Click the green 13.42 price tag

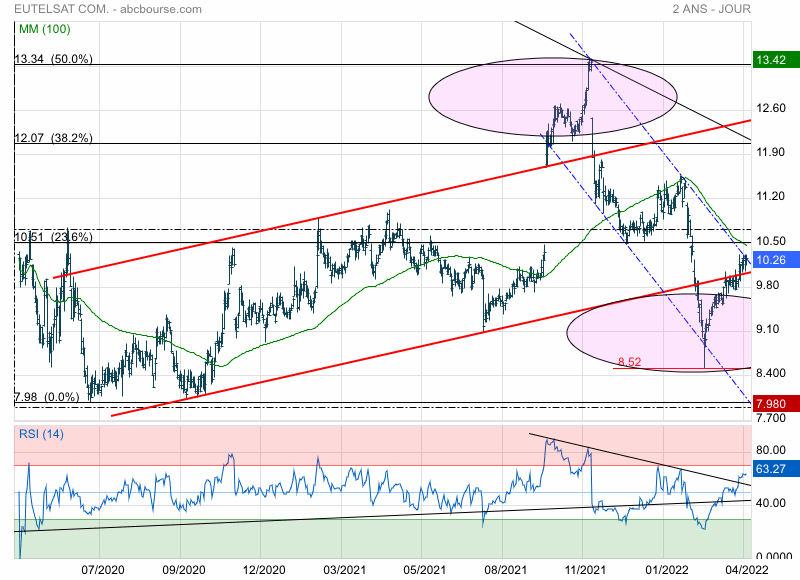776,60
